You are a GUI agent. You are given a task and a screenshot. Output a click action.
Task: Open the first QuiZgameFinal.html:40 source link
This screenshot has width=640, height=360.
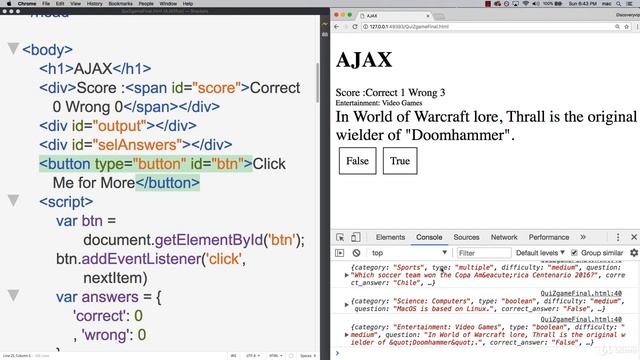pos(581,293)
